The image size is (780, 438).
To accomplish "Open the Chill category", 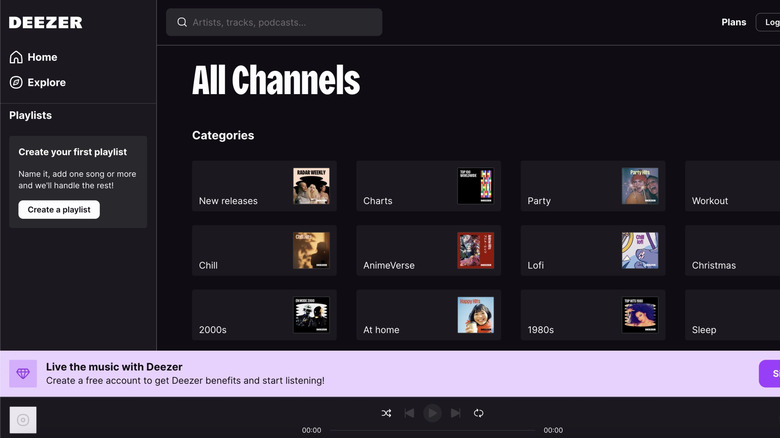I will (264, 250).
